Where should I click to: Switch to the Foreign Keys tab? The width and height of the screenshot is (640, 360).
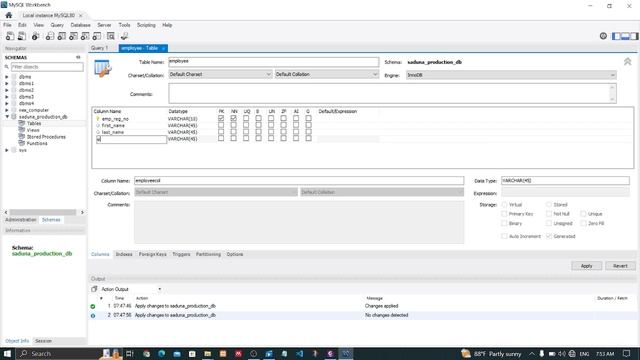(x=153, y=254)
